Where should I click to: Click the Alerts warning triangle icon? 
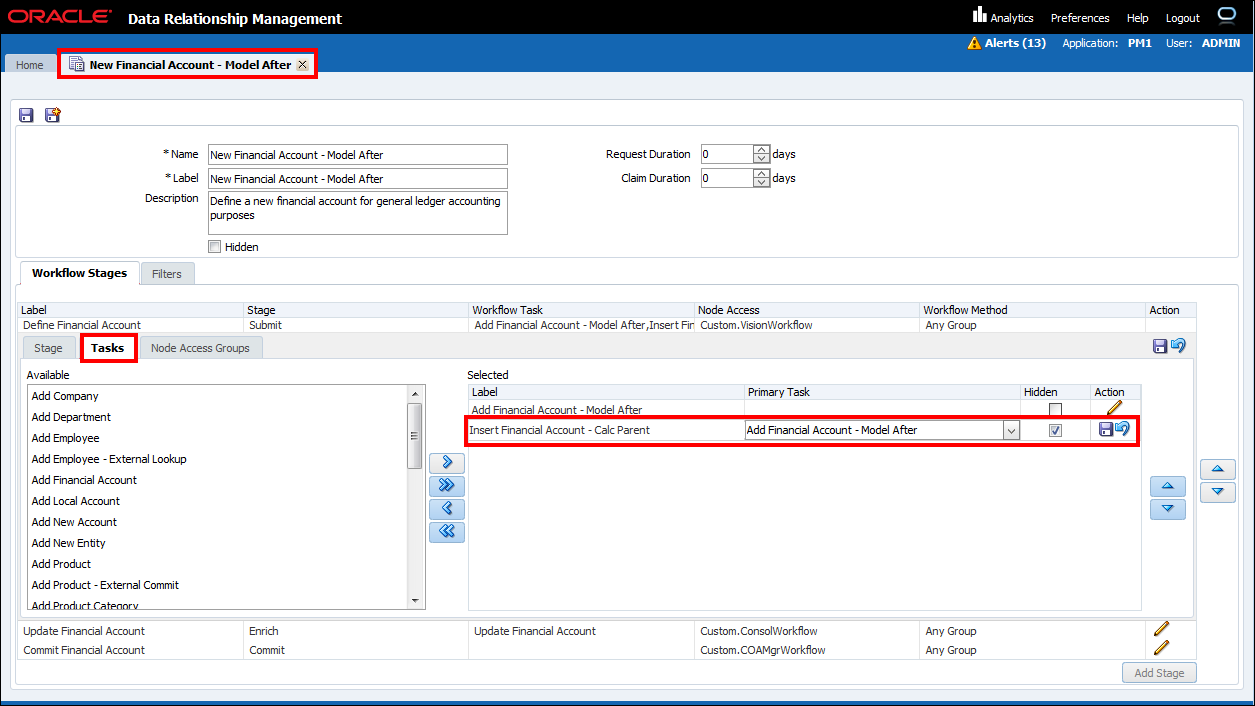click(974, 43)
